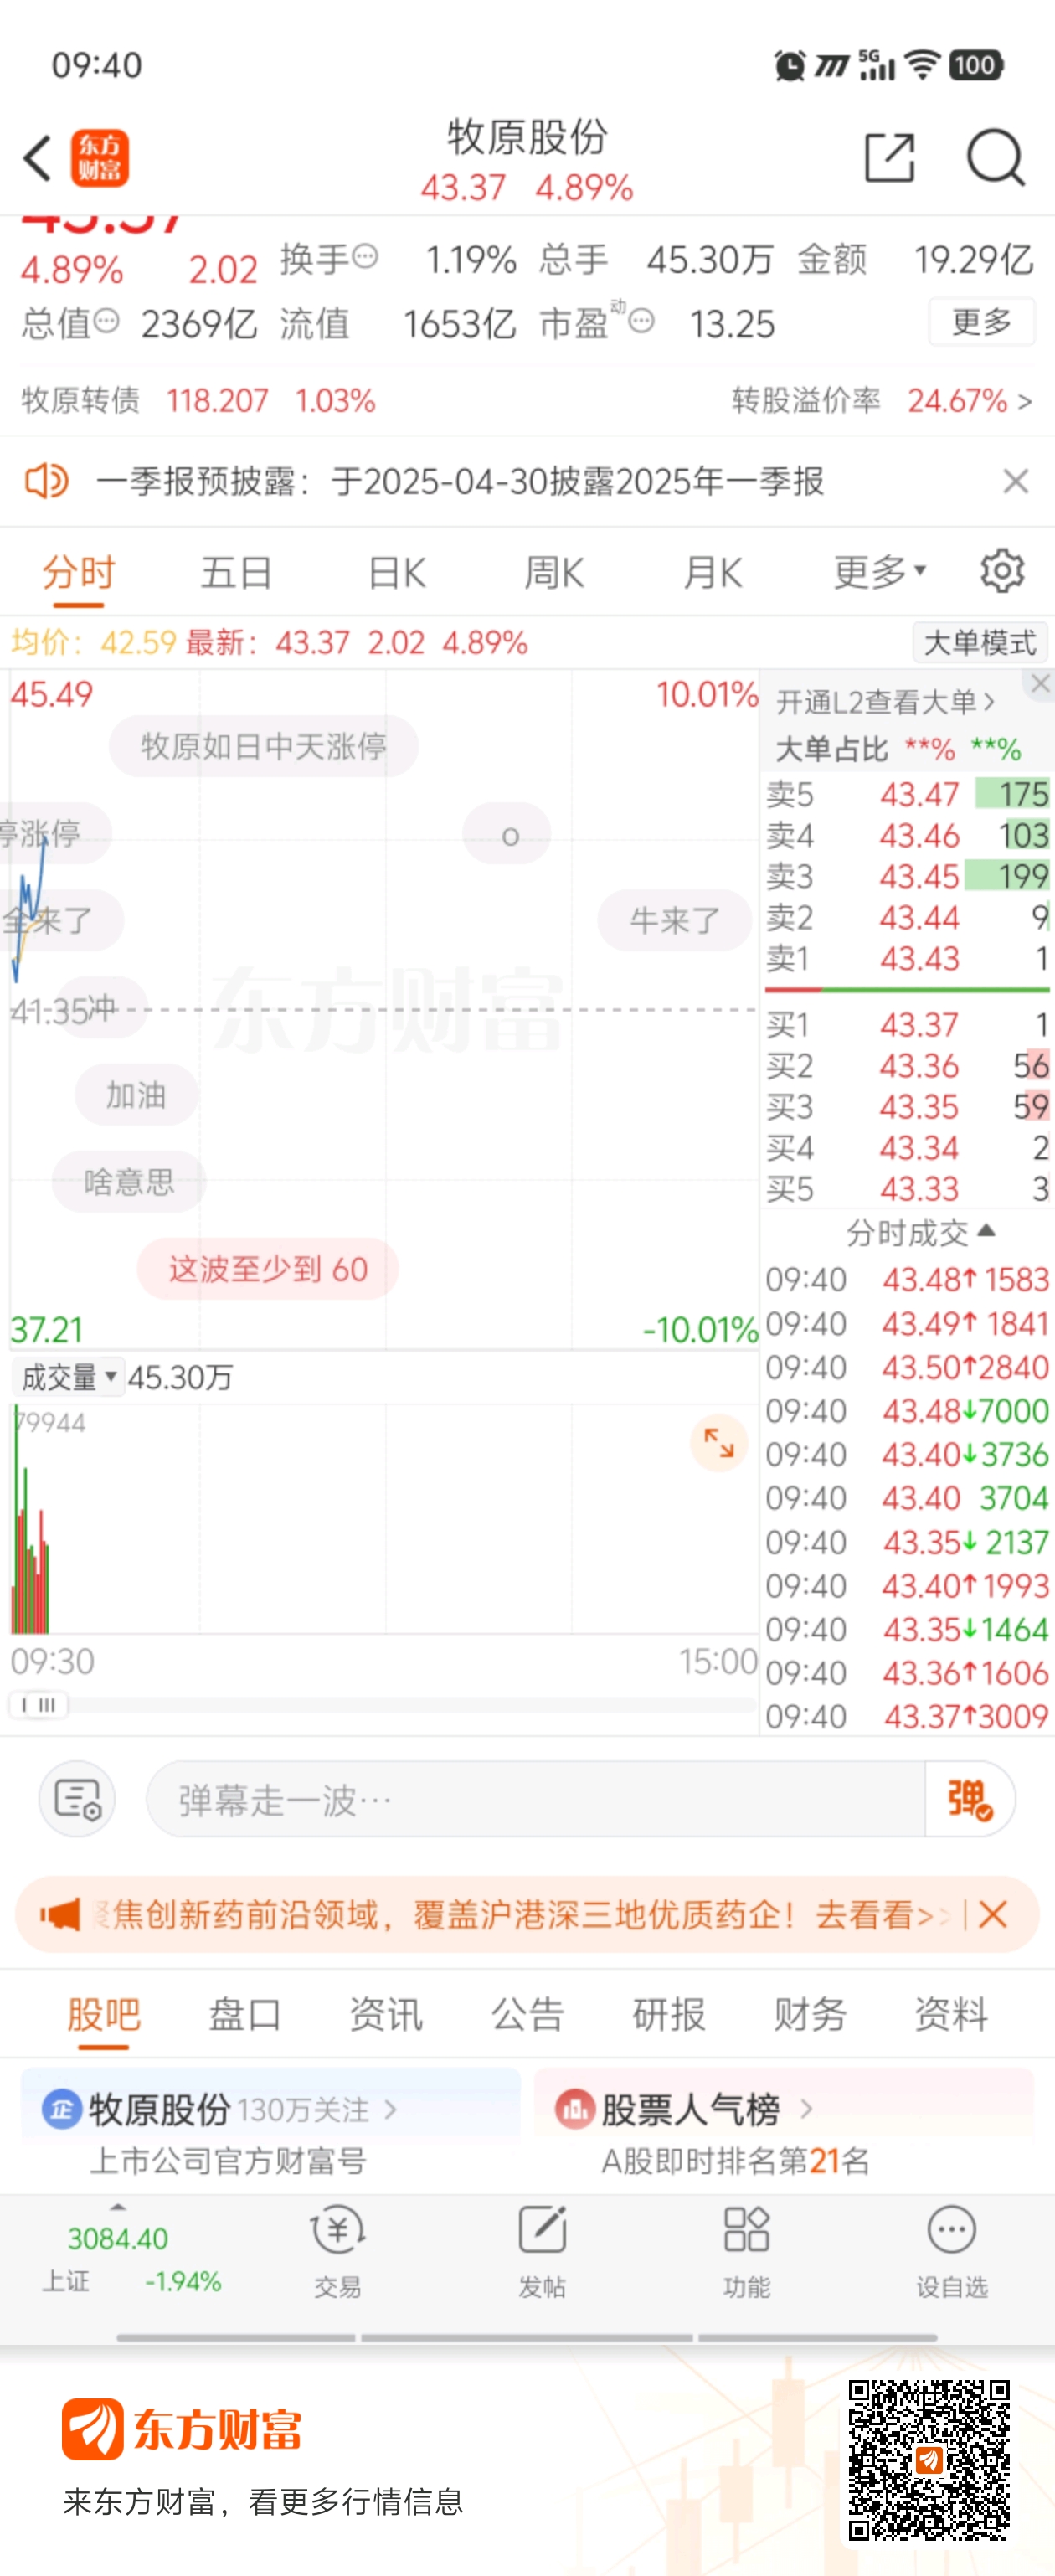Tap the info icon beside 总值
The width and height of the screenshot is (1055, 2576).
pos(106,321)
